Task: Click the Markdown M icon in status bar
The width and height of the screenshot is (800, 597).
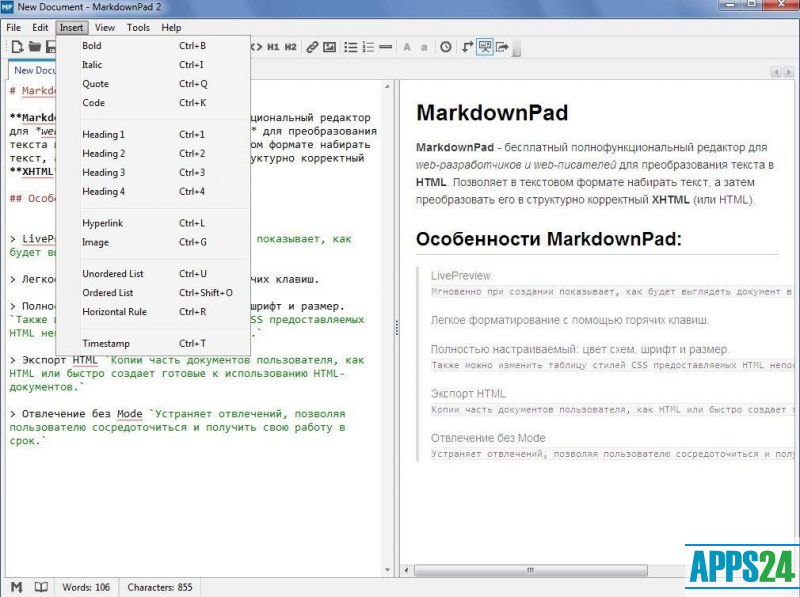Action: pos(17,587)
